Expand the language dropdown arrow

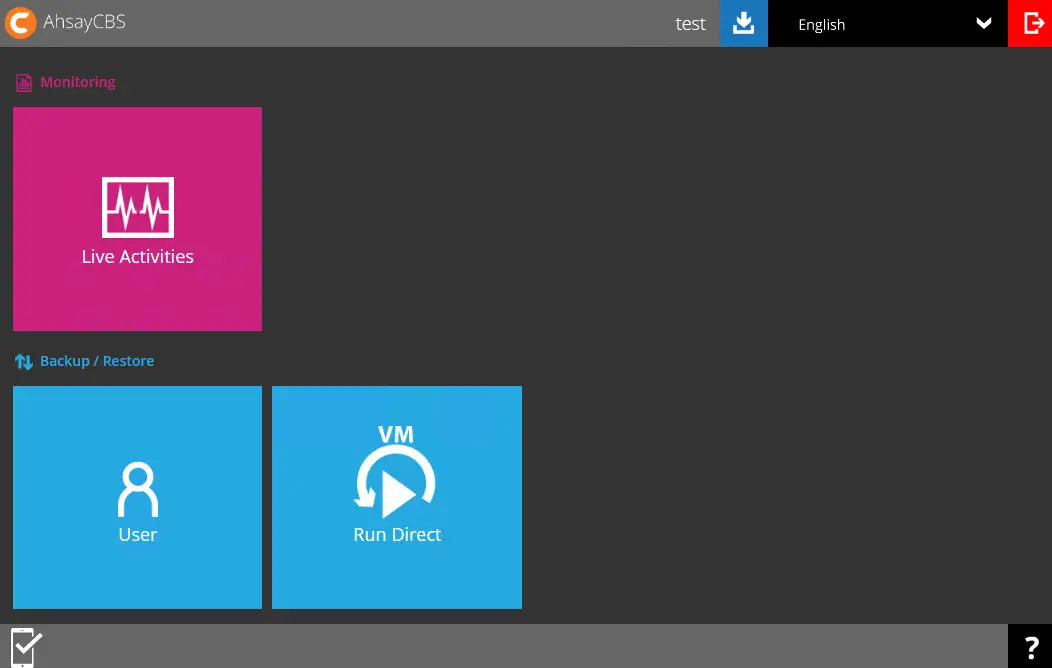[x=984, y=24]
